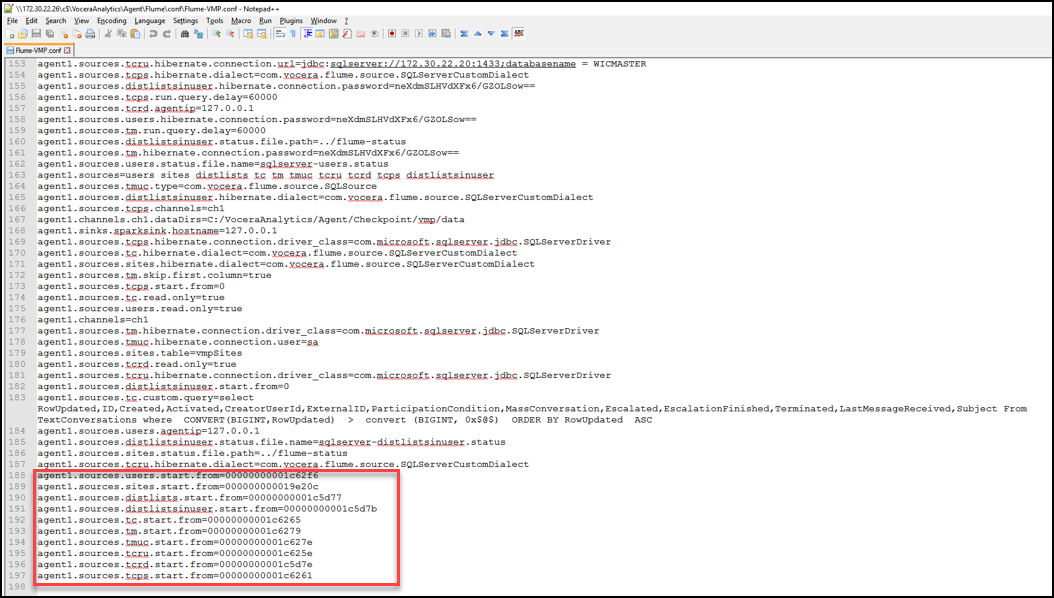Click the Zoom Out magnifier icon

pos(229,34)
